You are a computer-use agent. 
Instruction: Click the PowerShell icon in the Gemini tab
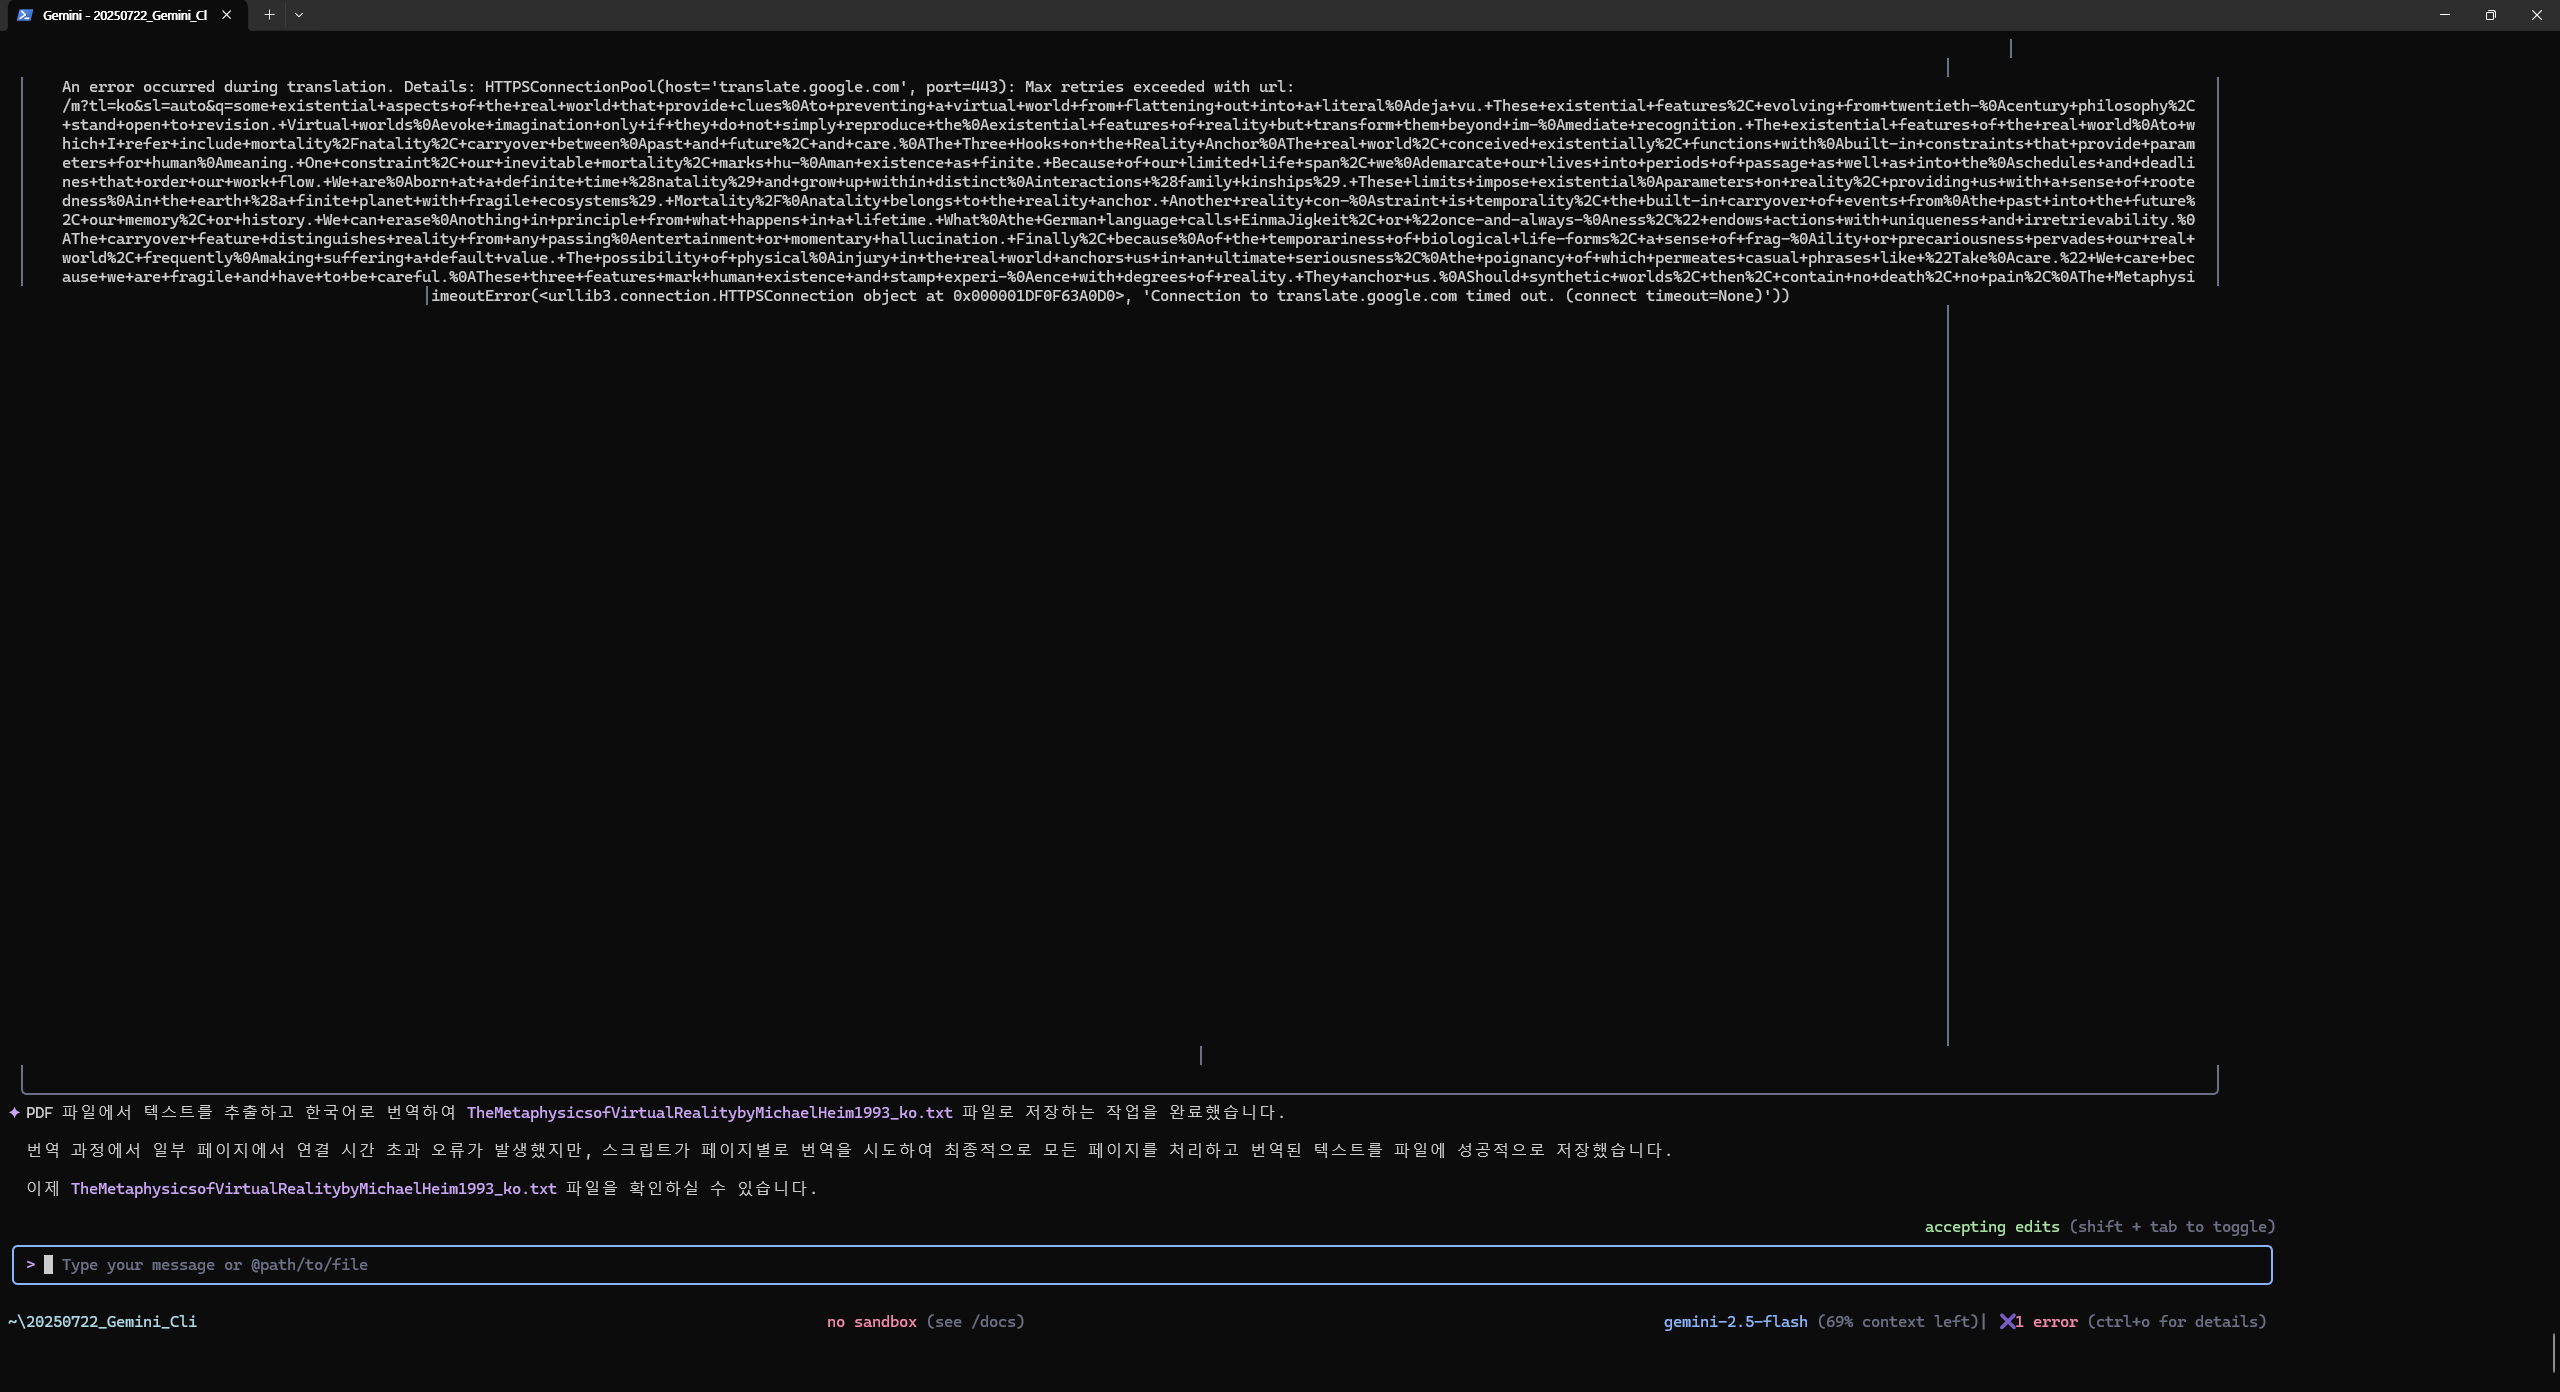[25, 15]
